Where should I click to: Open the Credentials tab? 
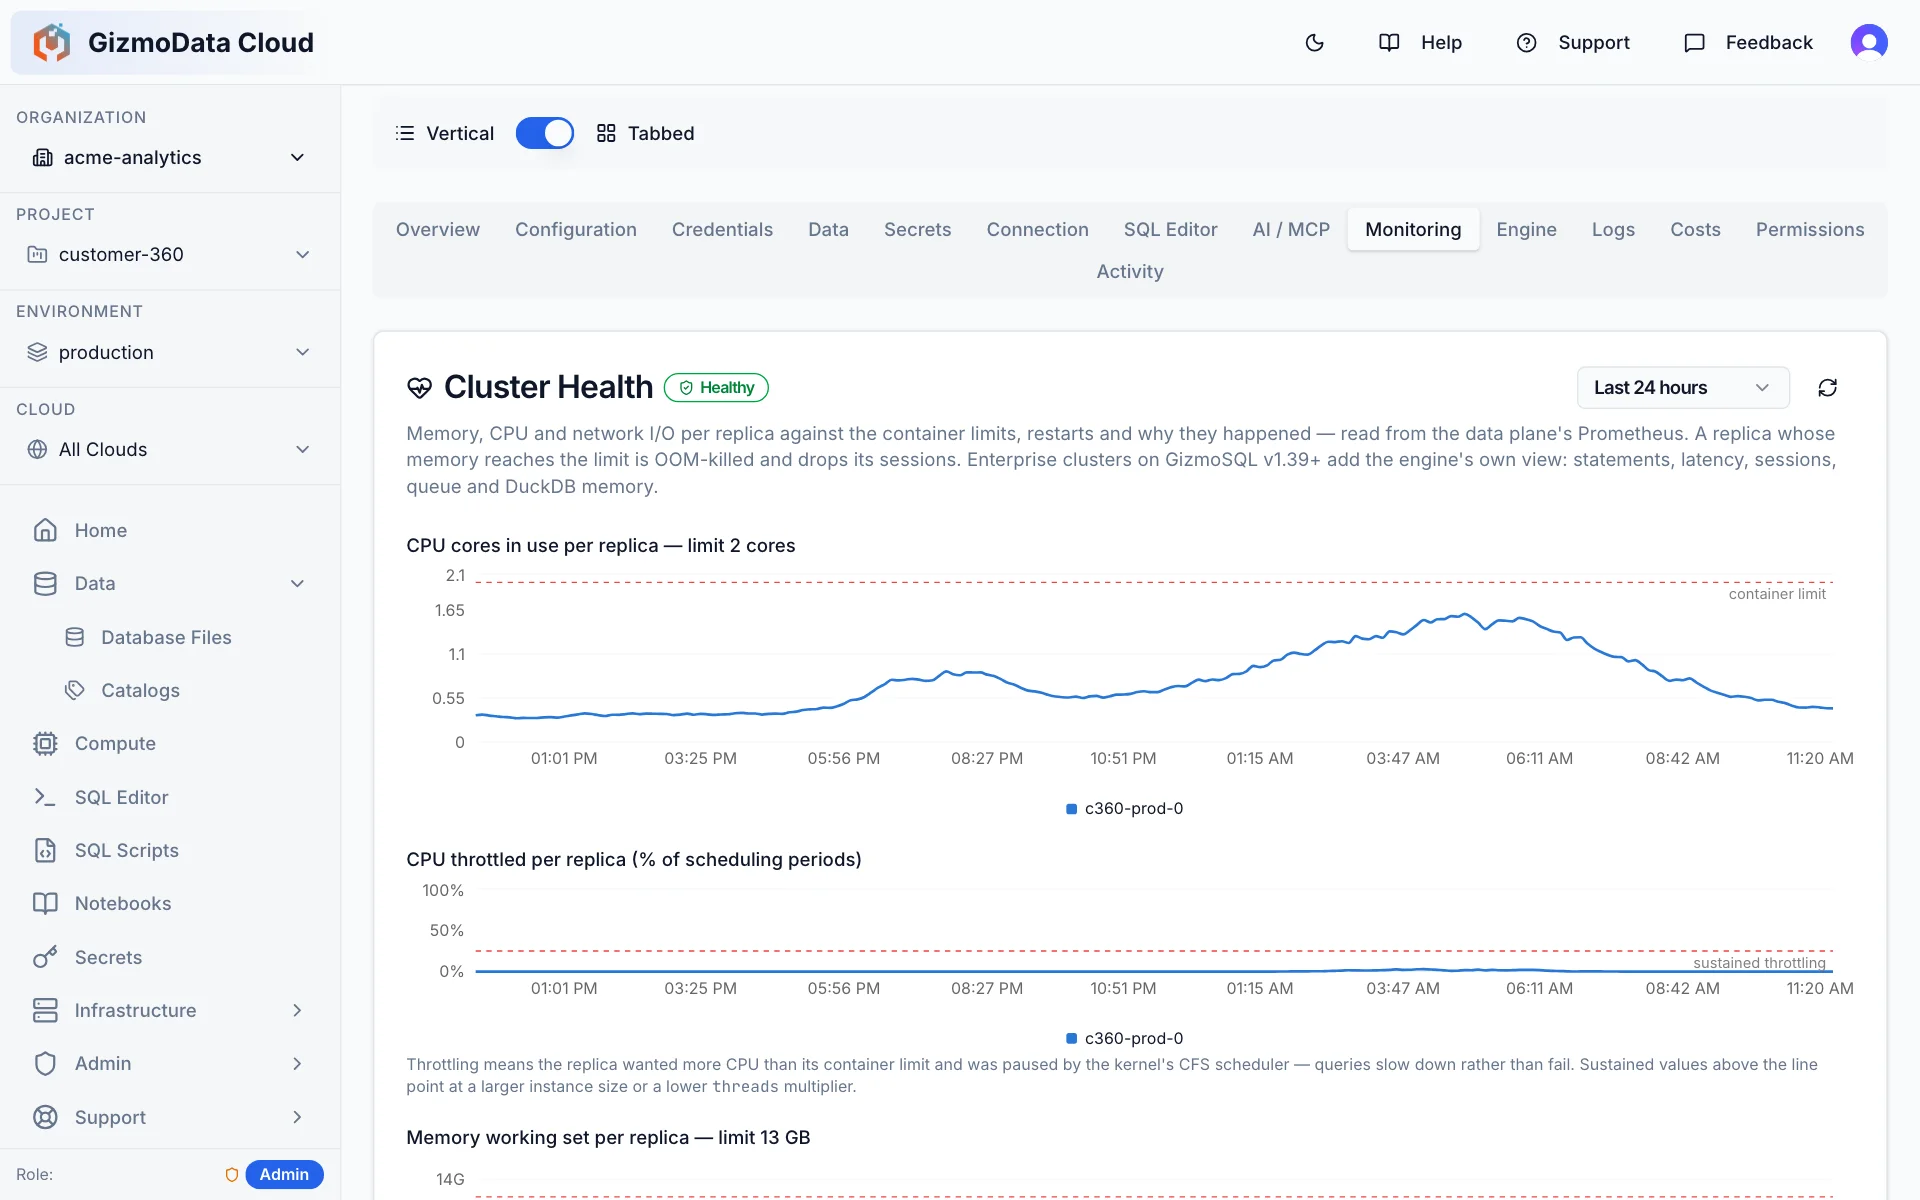[722, 229]
